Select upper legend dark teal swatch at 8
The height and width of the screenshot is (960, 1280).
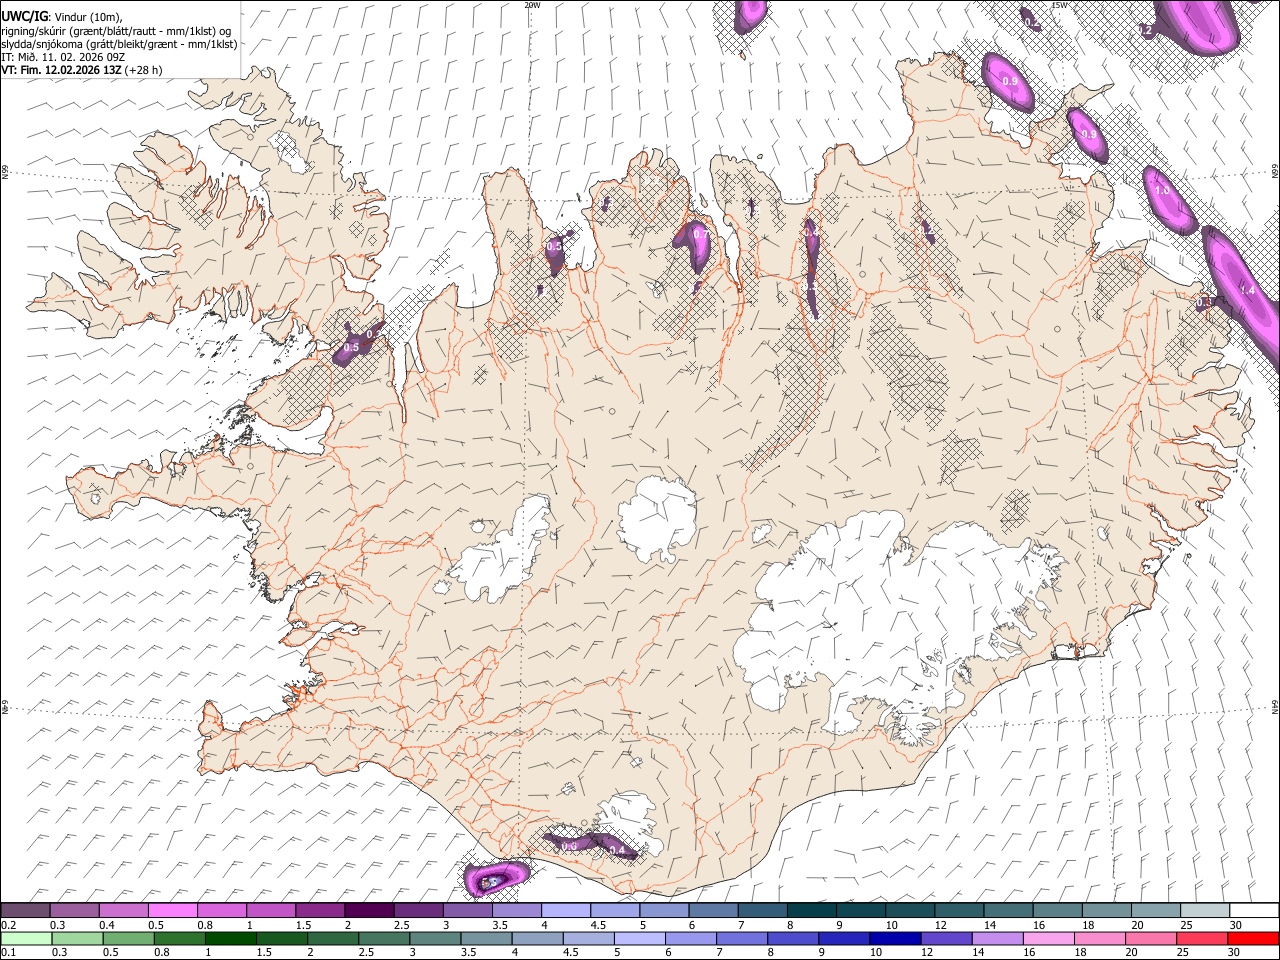point(812,910)
